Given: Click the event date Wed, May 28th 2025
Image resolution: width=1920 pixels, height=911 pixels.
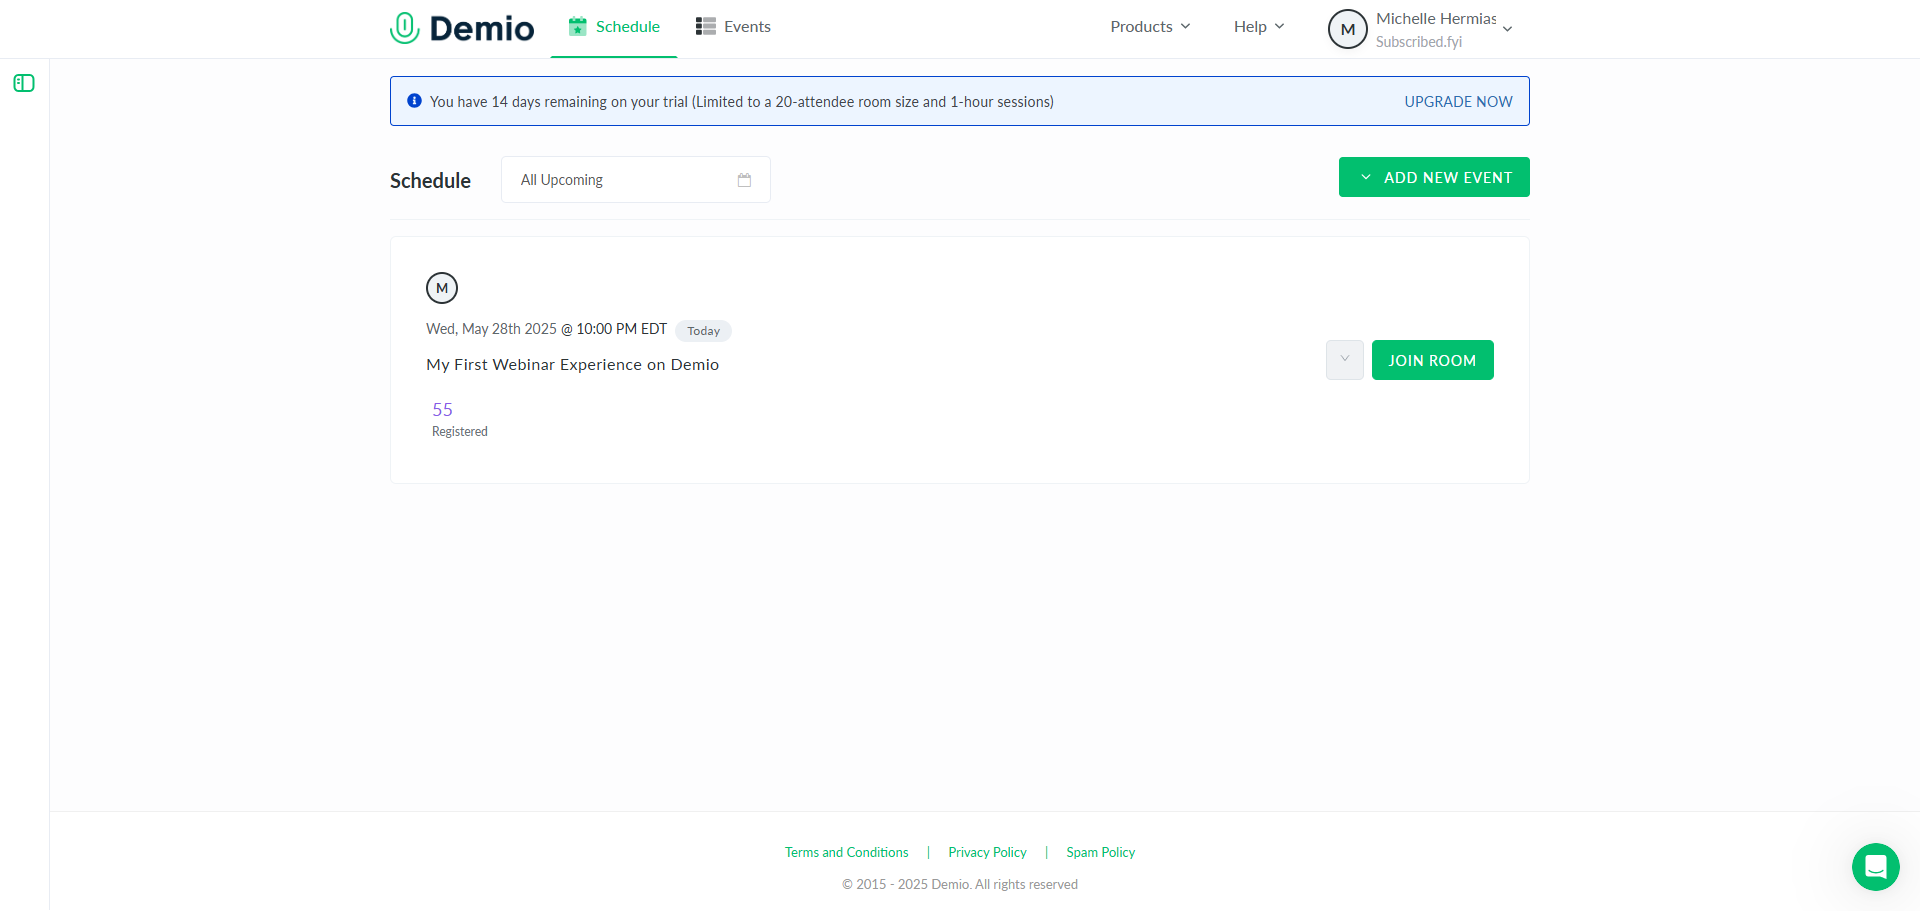Looking at the screenshot, I should click(491, 329).
